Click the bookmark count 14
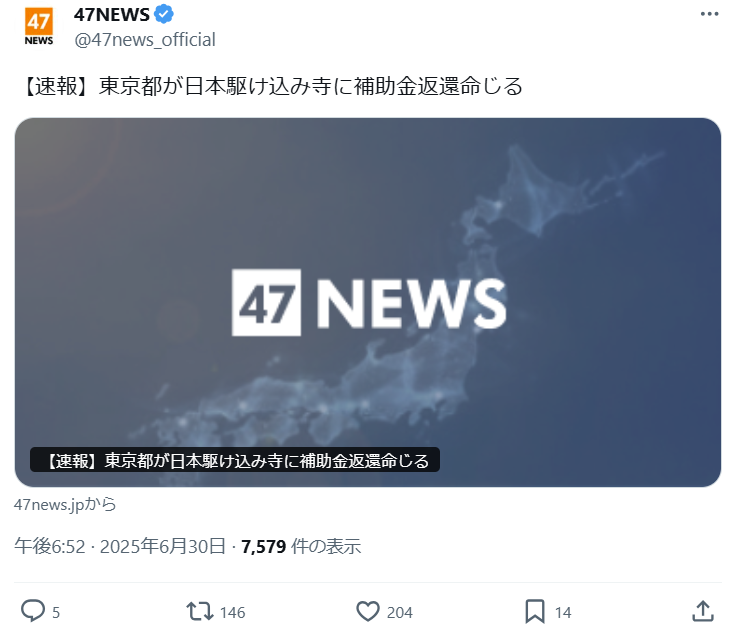The width and height of the screenshot is (736, 633). tap(563, 612)
